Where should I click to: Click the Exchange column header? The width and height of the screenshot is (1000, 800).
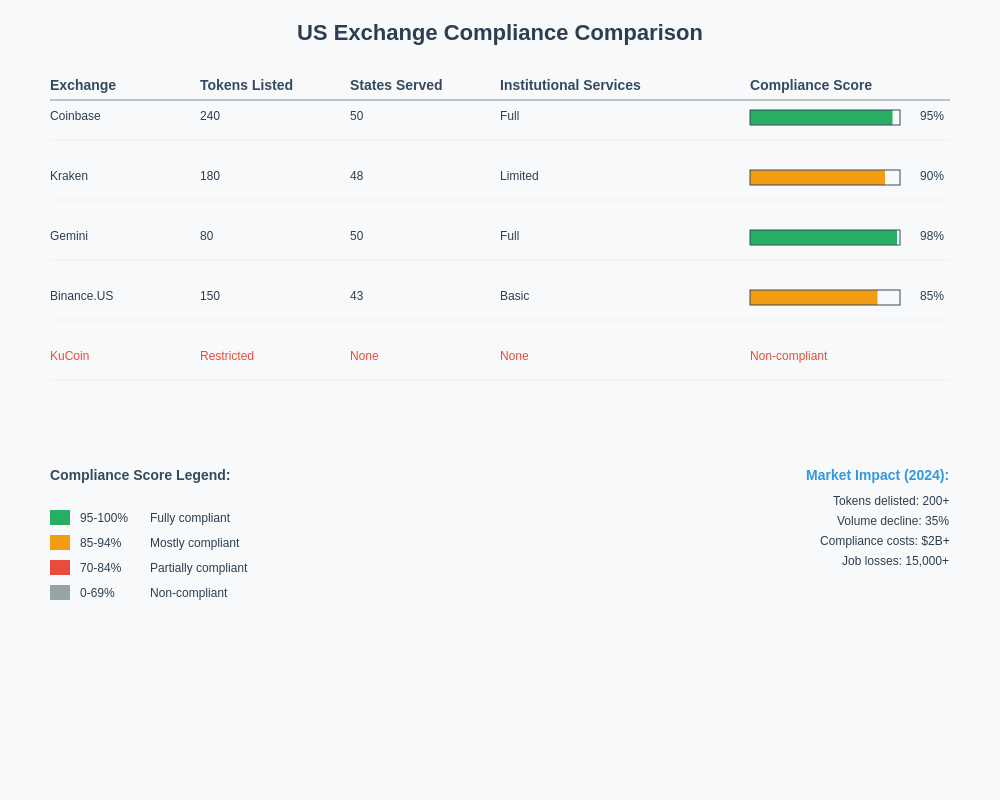(83, 85)
